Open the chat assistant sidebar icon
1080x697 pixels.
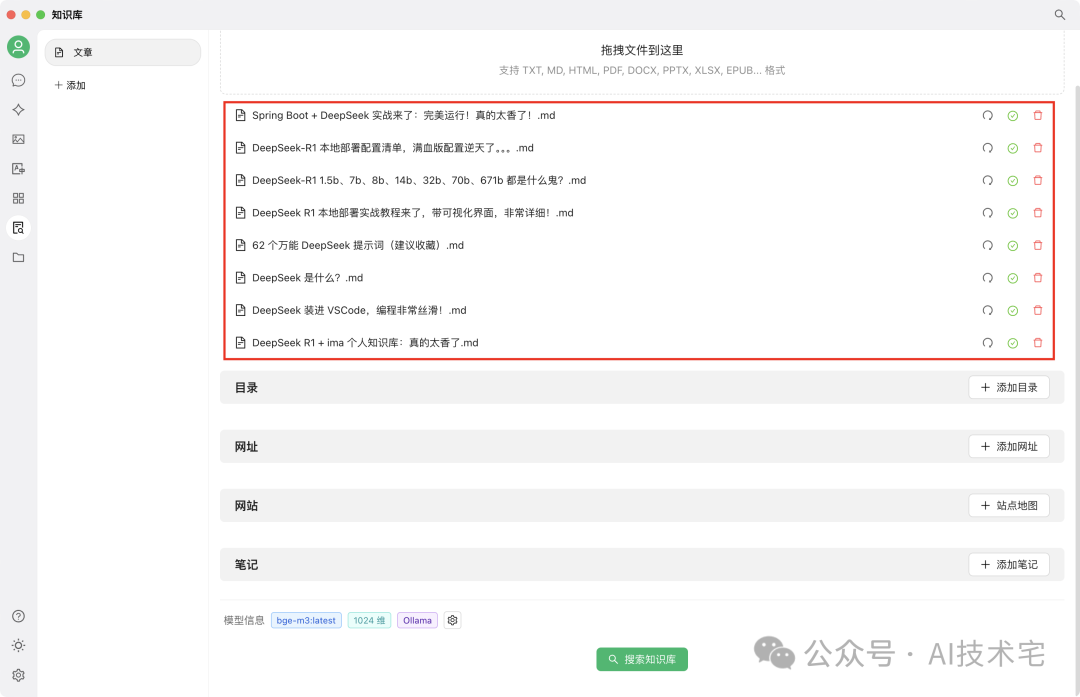19,81
